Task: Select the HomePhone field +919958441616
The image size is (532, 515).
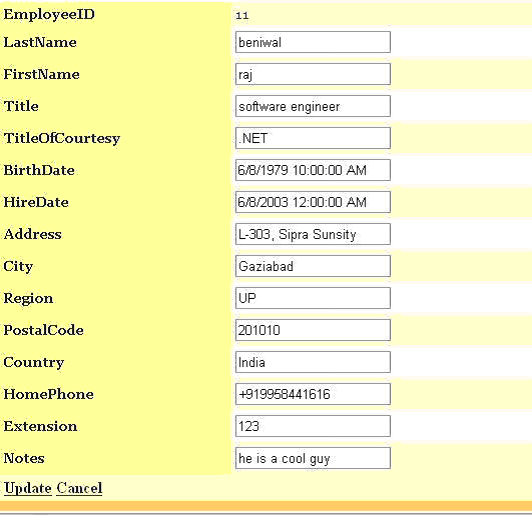Action: (x=313, y=394)
